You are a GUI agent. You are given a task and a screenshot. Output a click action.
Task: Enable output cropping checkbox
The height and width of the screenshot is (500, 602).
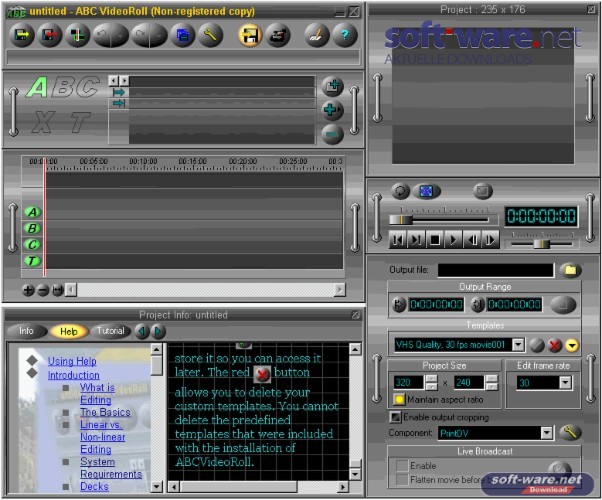(x=395, y=417)
